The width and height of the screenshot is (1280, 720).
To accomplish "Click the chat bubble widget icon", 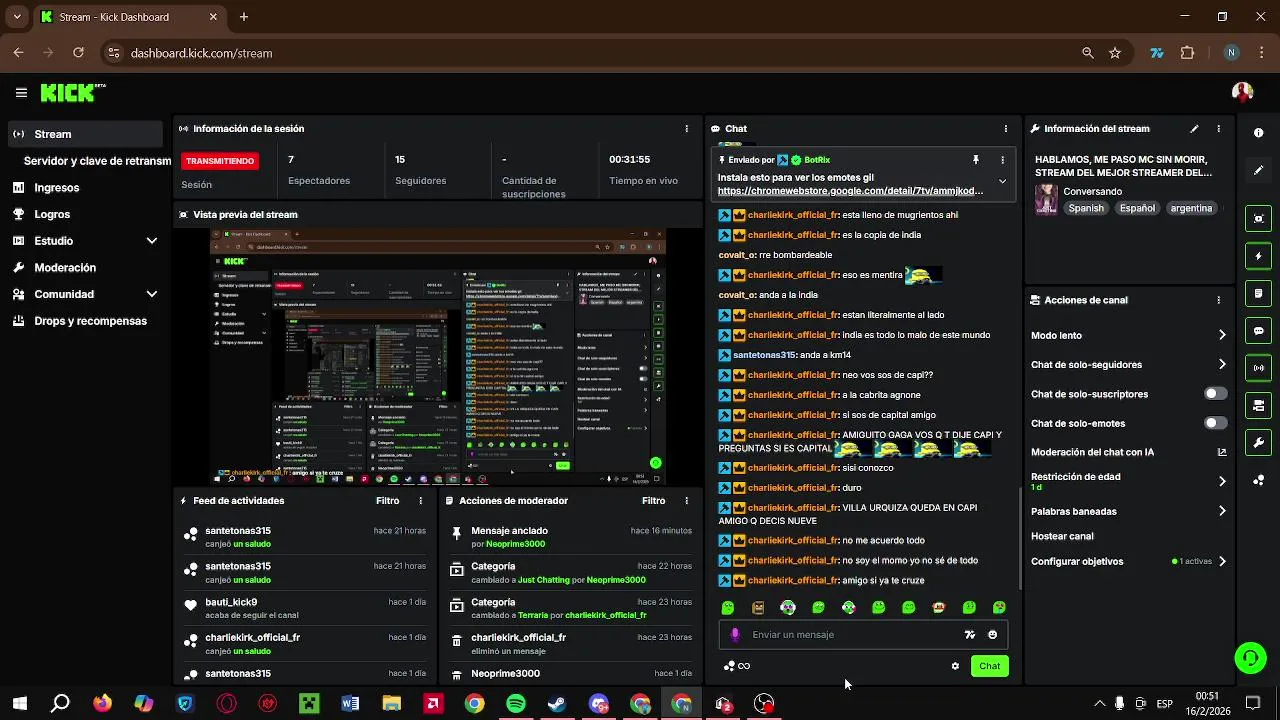I will pyautogui.click(x=1258, y=331).
